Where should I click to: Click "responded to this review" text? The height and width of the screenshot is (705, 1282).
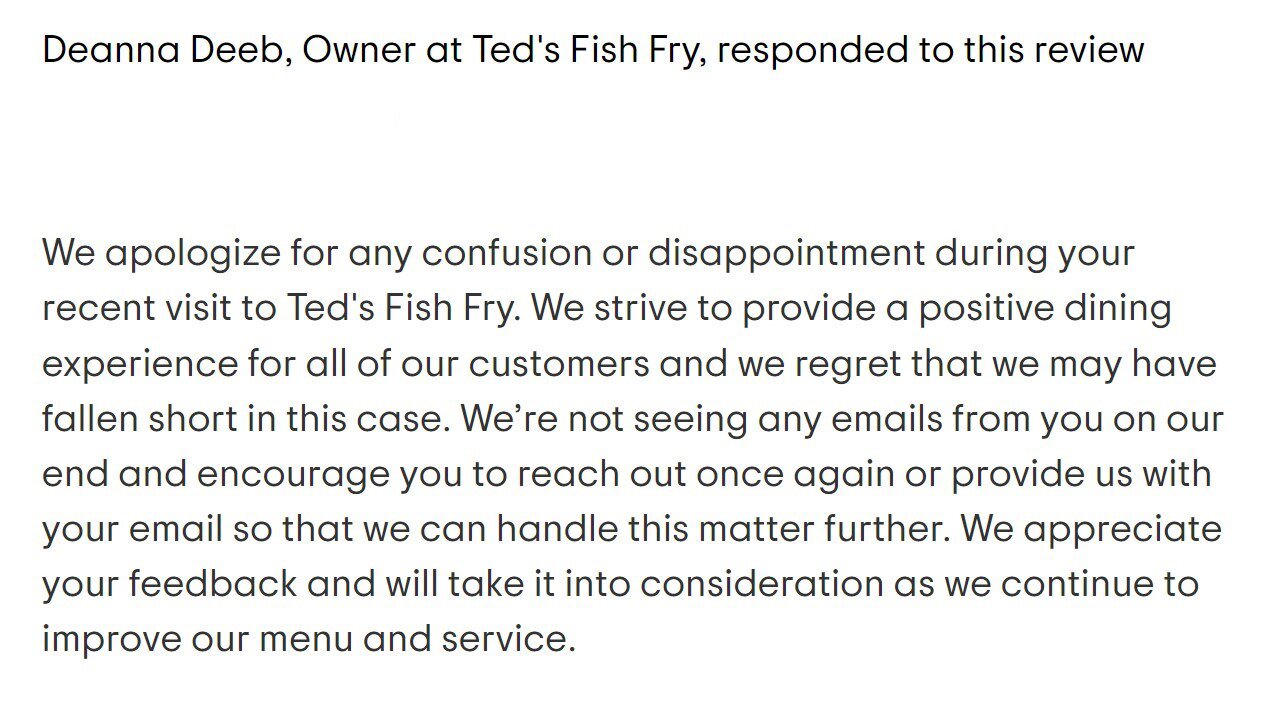click(x=930, y=49)
